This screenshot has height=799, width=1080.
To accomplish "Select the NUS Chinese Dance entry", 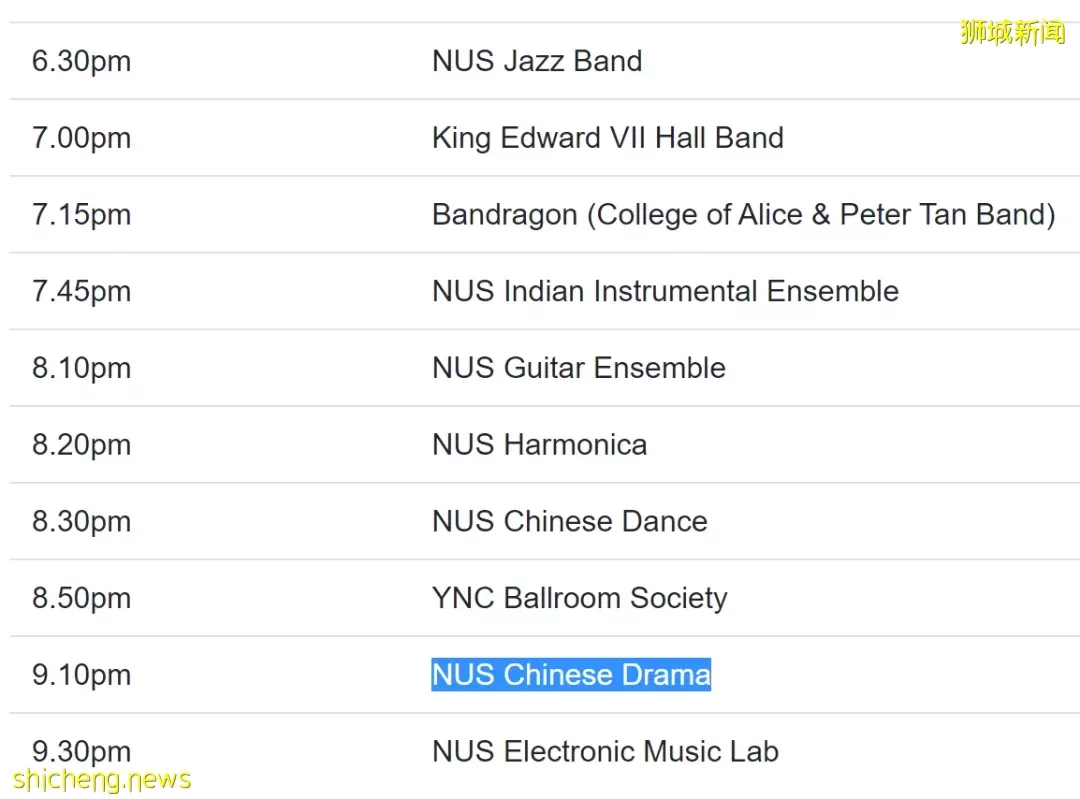I will coord(570,521).
